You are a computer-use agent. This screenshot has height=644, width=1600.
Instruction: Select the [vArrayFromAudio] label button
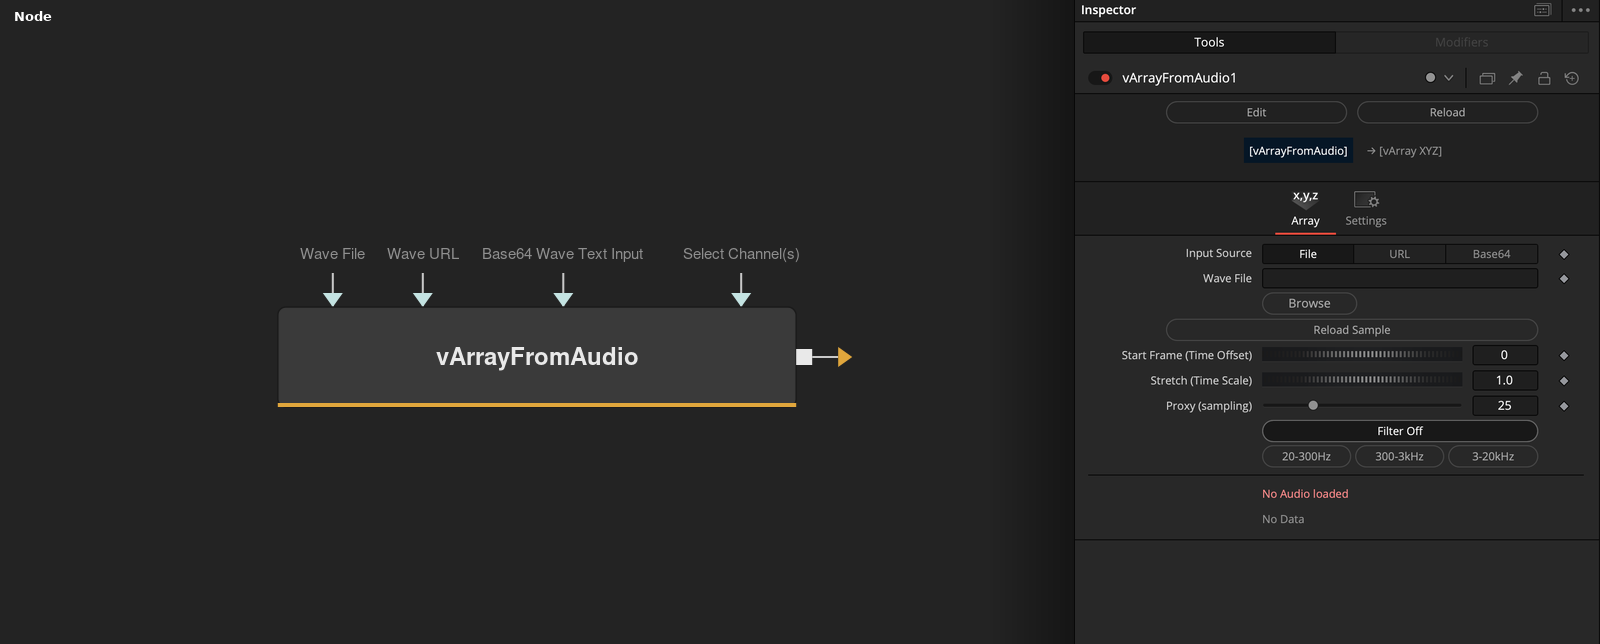point(1298,151)
